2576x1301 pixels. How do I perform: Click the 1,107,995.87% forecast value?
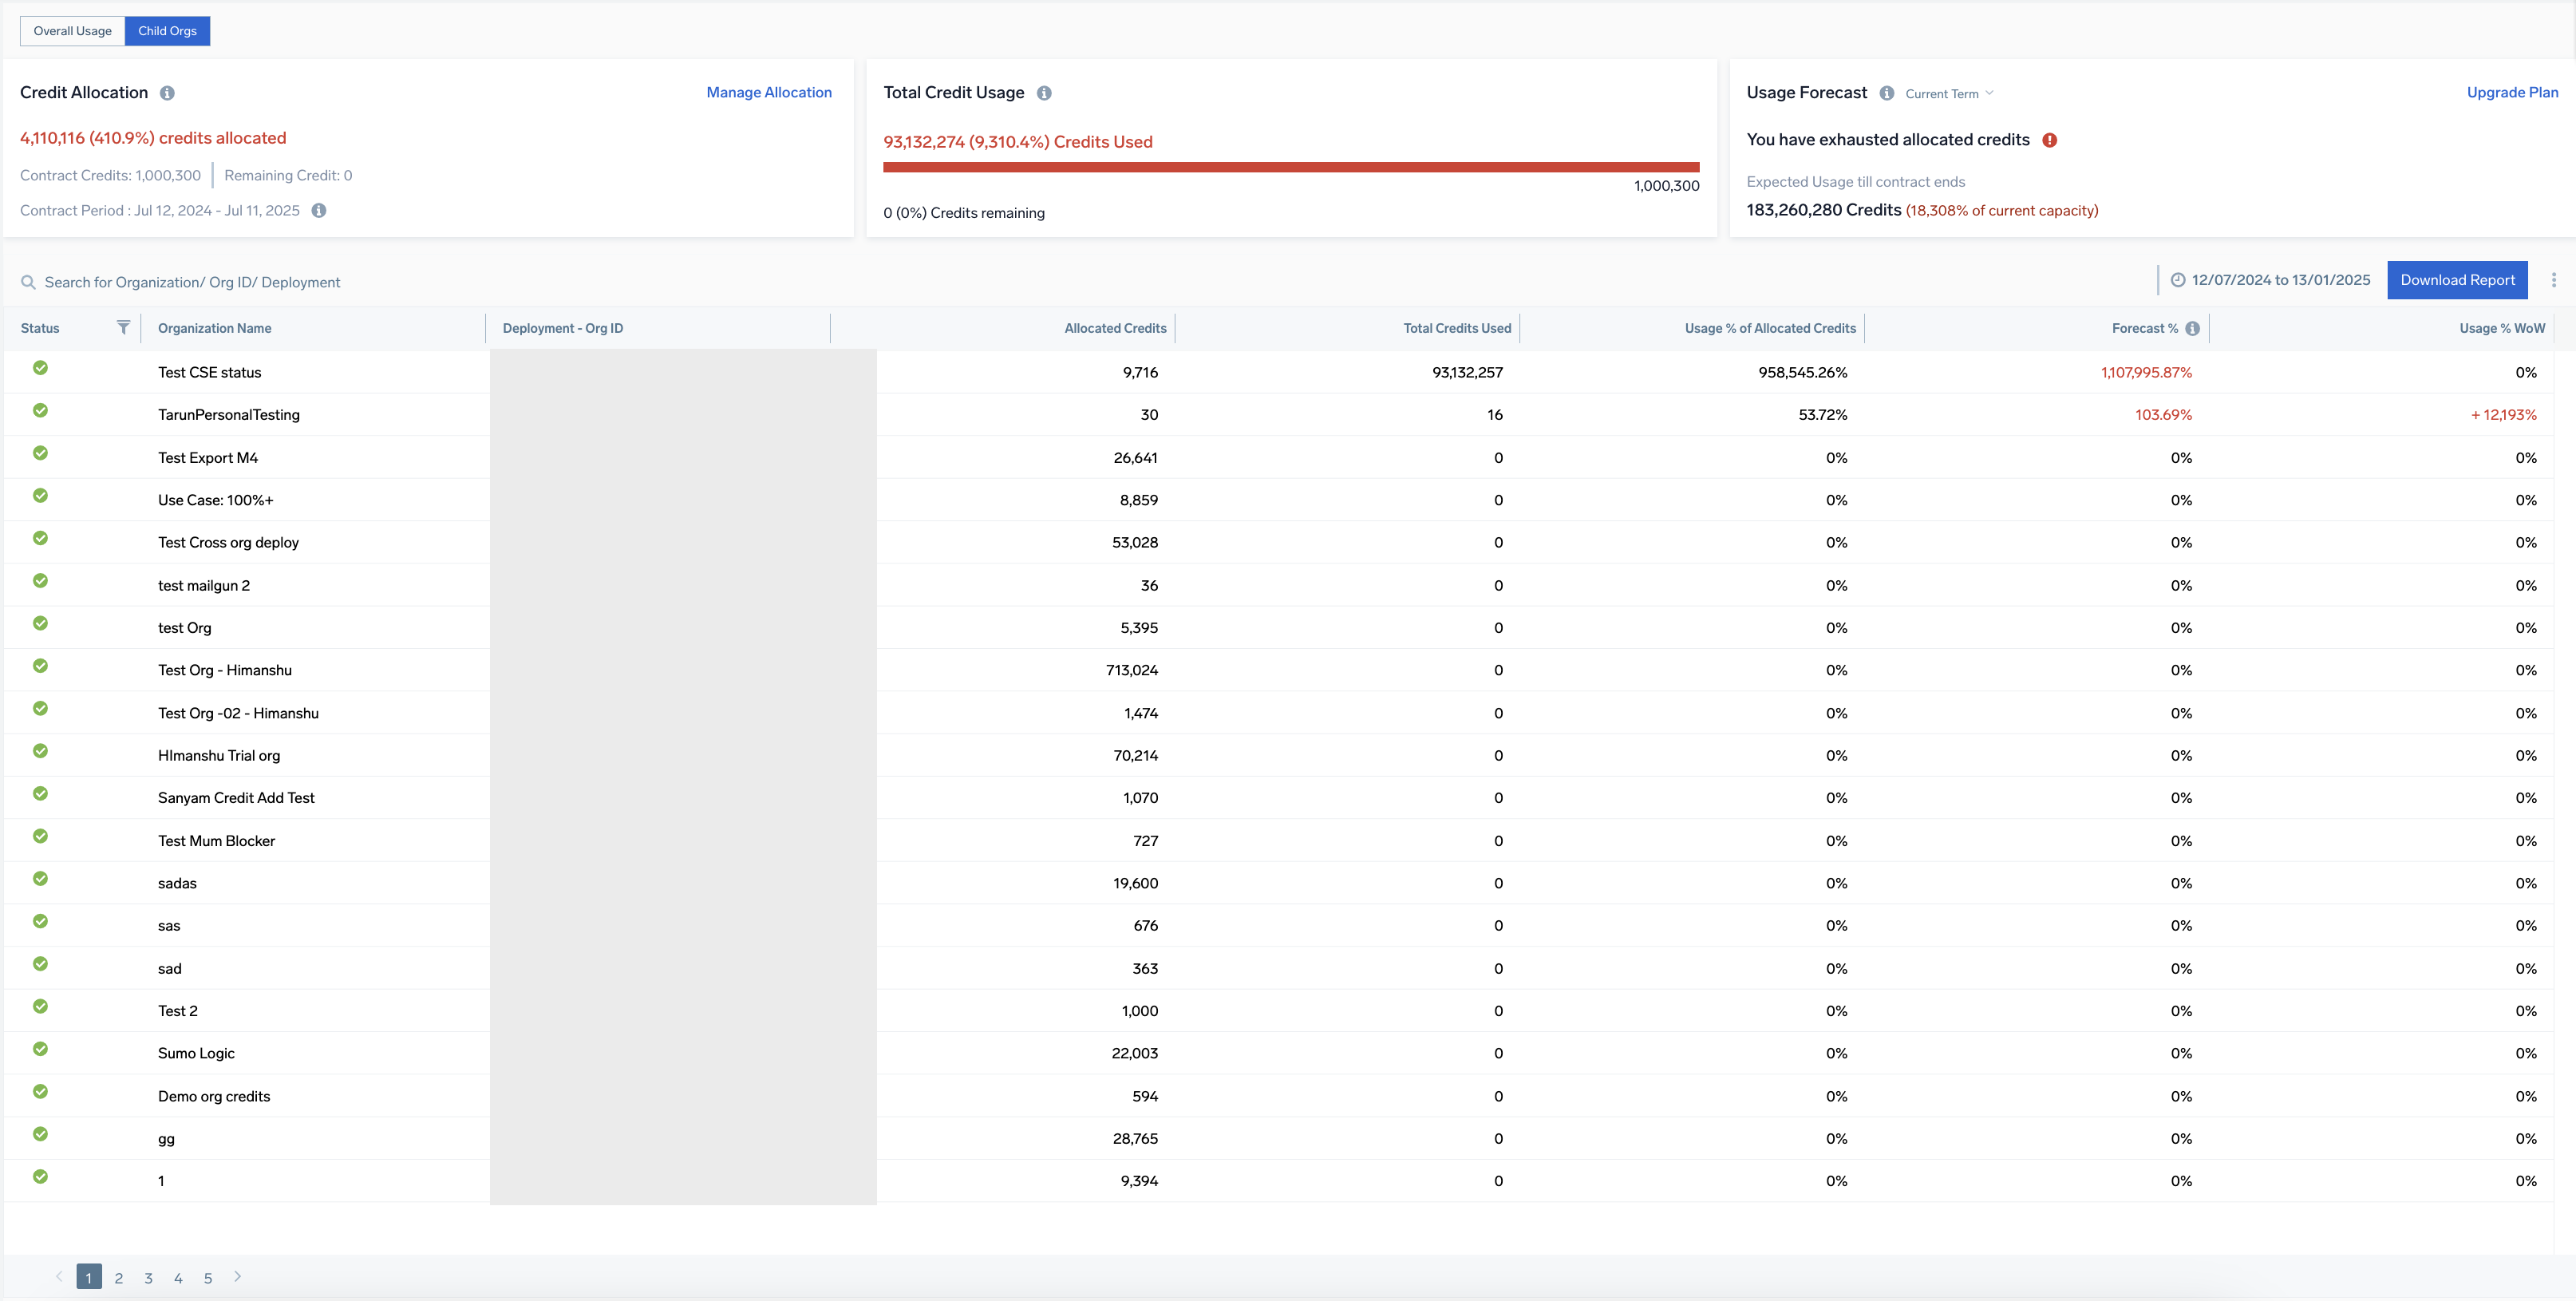pos(2146,372)
